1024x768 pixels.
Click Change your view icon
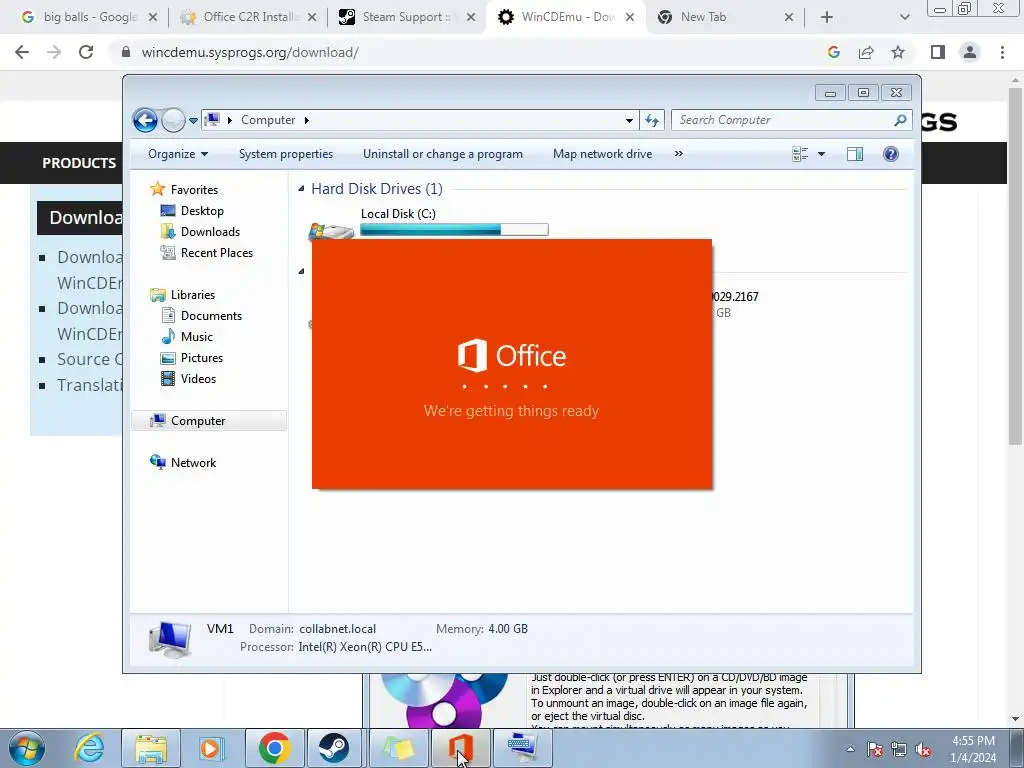pyautogui.click(x=800, y=154)
